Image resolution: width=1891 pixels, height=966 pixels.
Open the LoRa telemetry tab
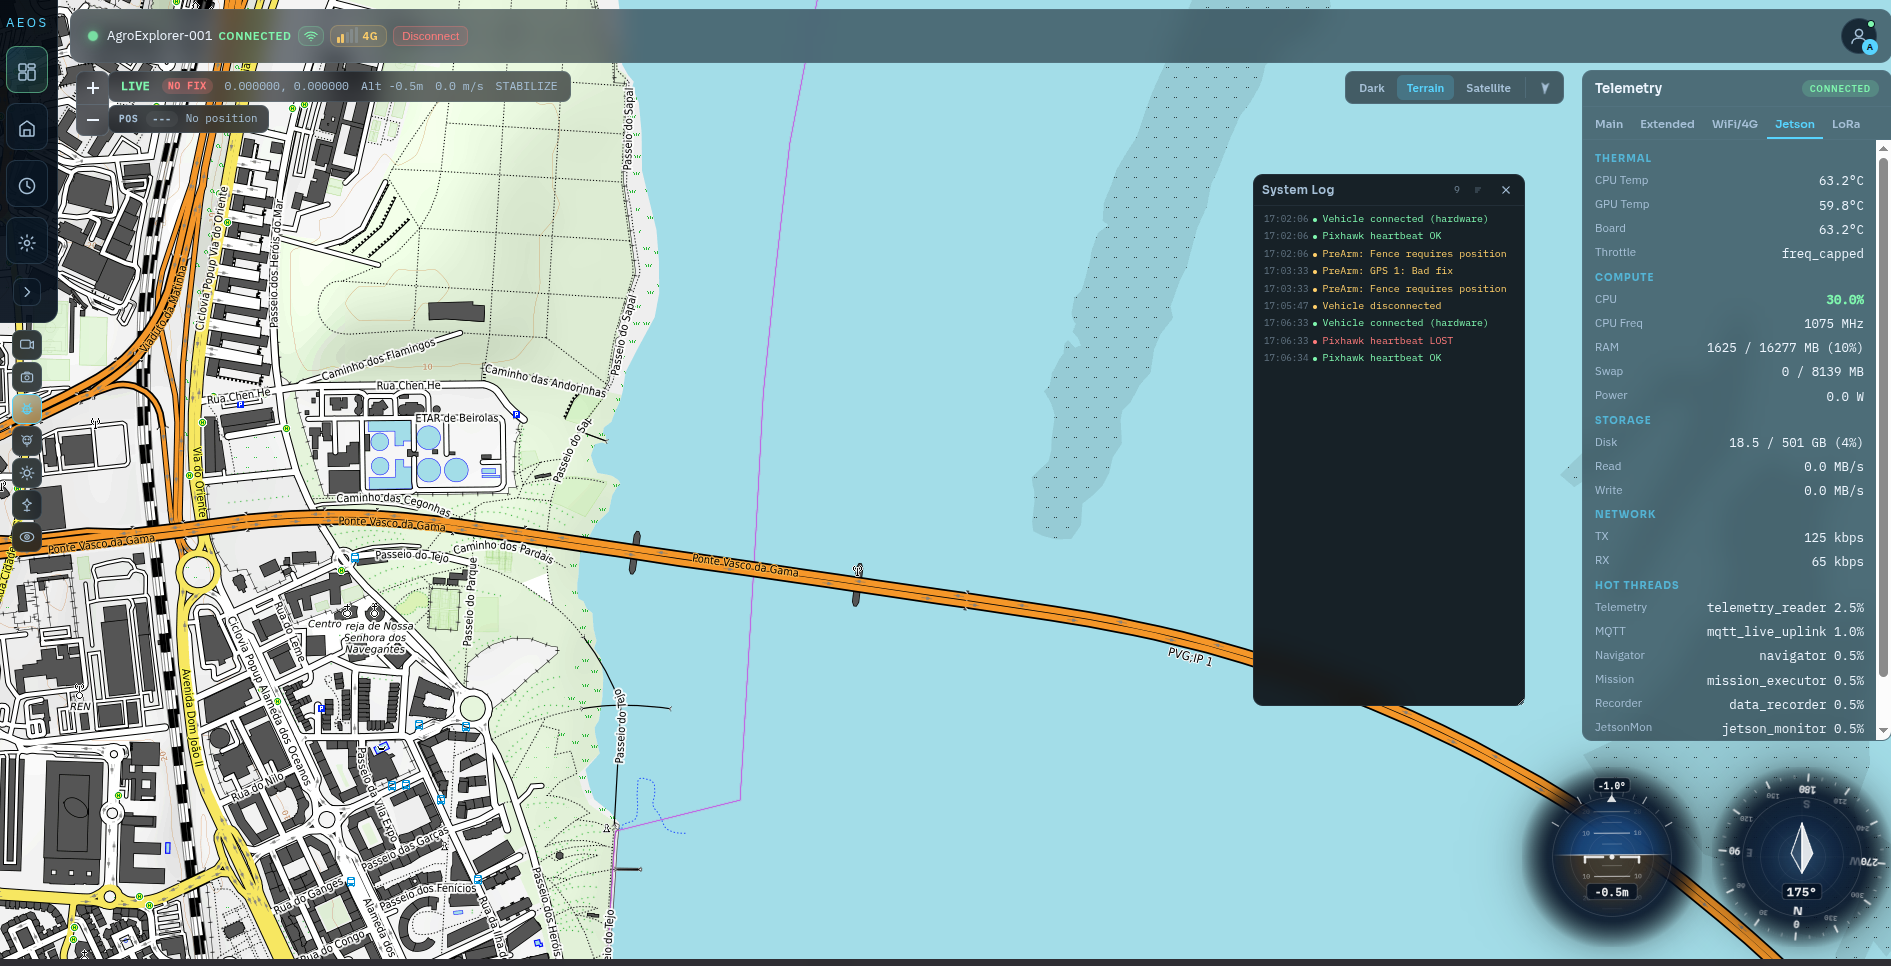pos(1846,124)
